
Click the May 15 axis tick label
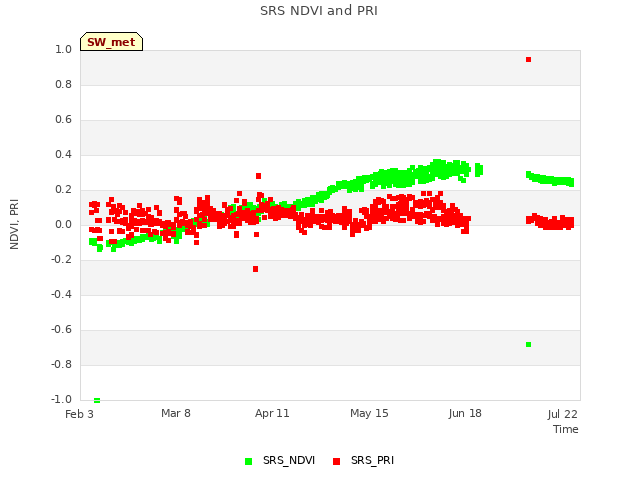click(x=369, y=413)
